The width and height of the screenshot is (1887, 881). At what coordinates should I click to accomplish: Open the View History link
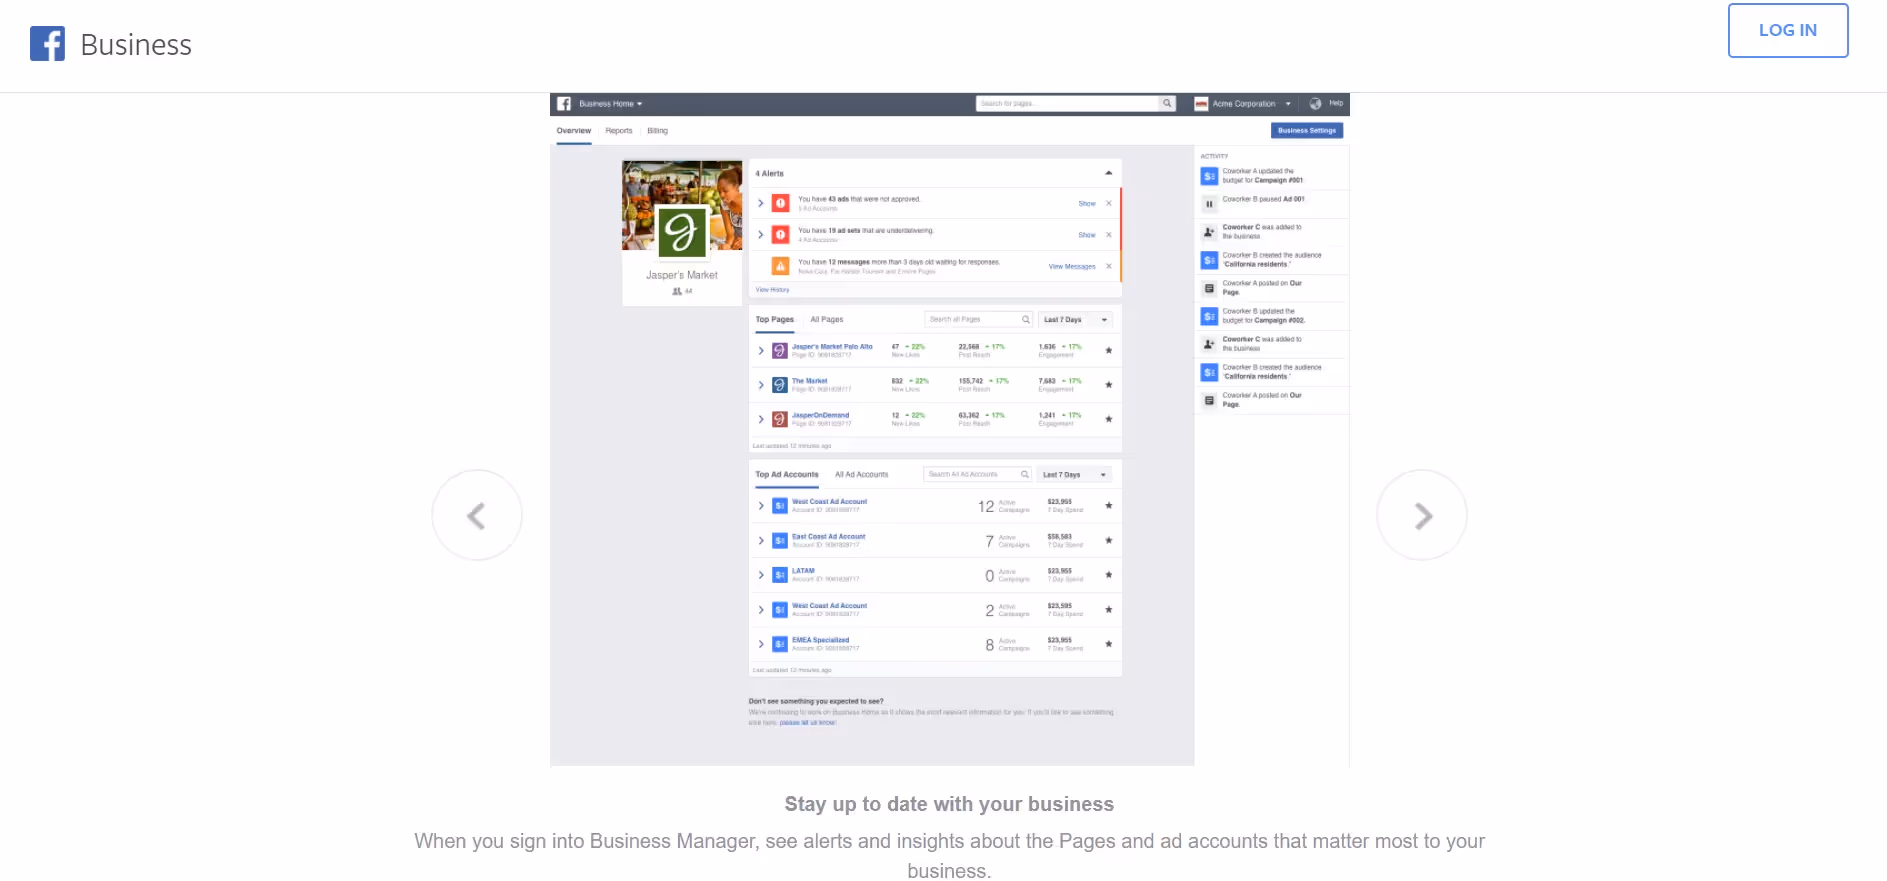pos(772,290)
